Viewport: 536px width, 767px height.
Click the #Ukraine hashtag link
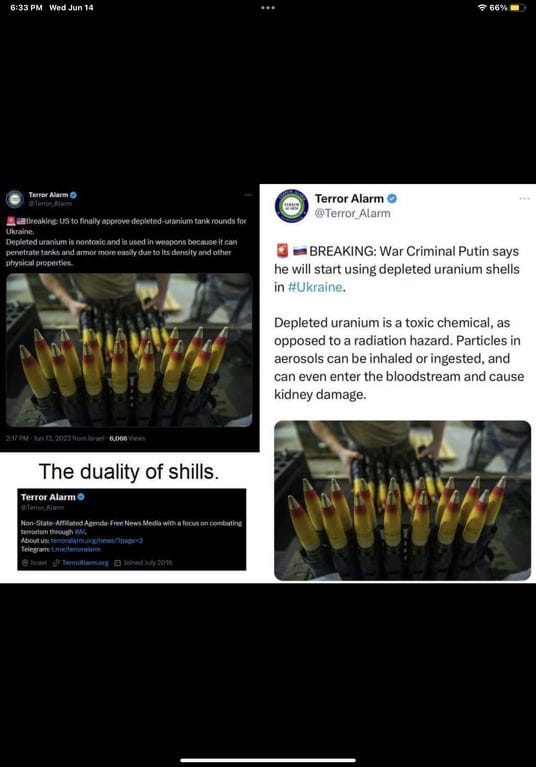coord(315,287)
